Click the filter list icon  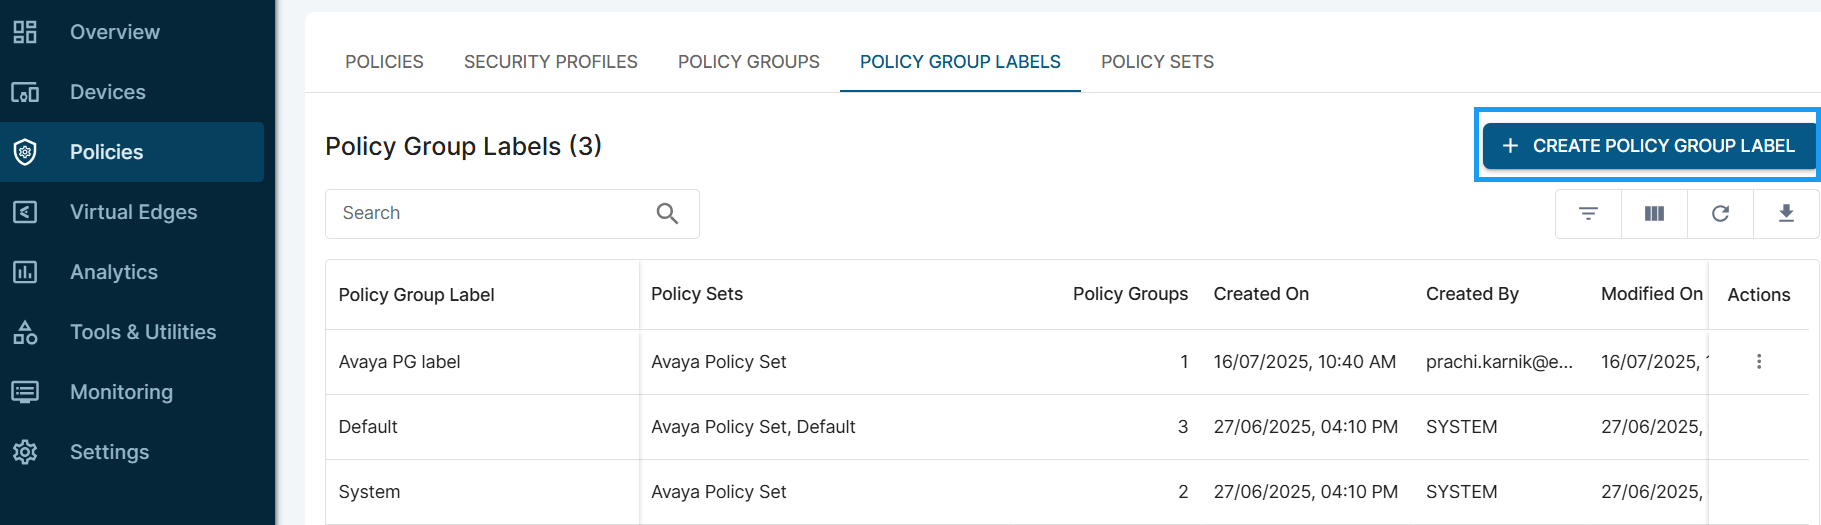click(x=1588, y=213)
